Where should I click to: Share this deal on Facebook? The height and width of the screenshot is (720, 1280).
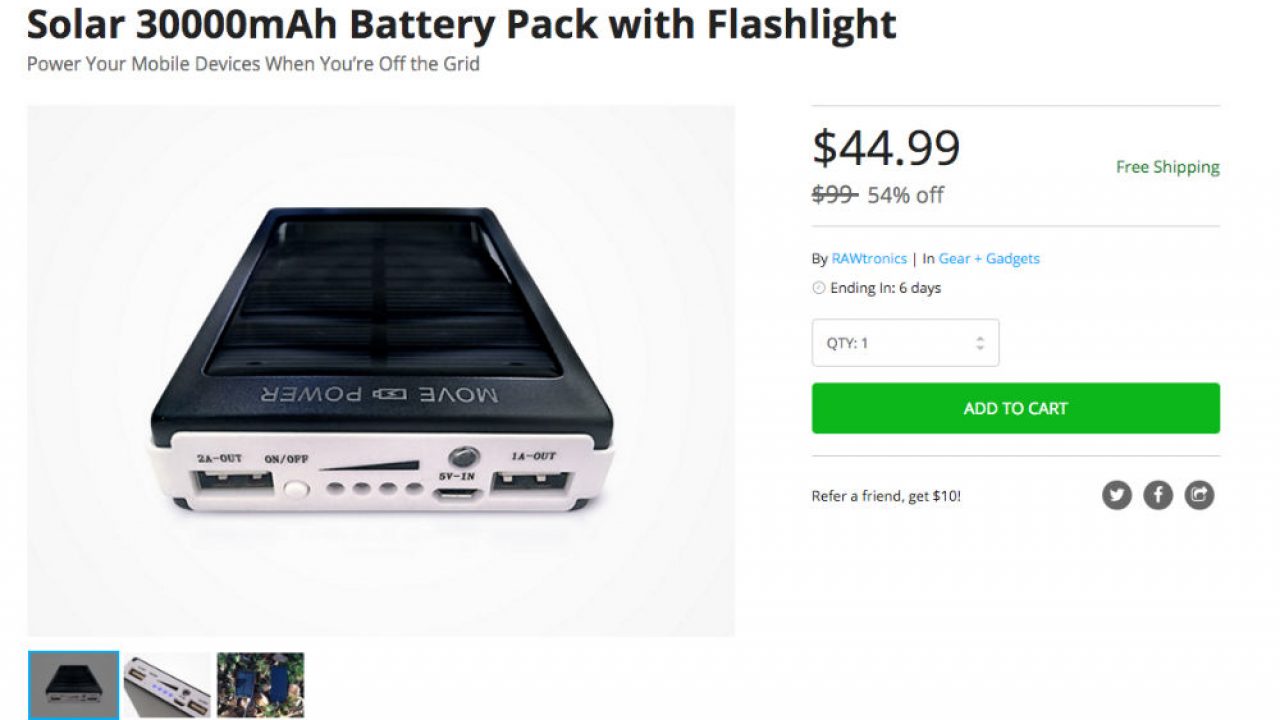tap(1158, 495)
